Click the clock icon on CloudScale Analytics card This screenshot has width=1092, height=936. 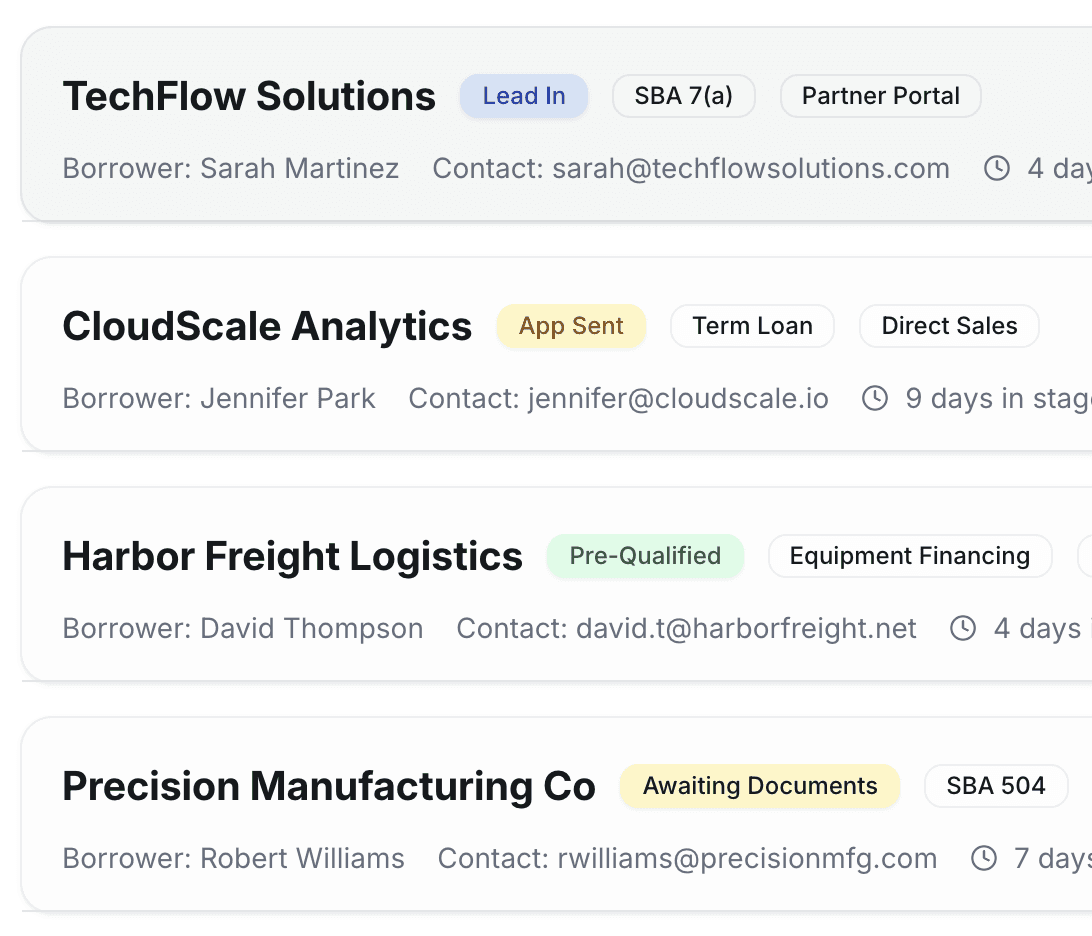tap(875, 398)
